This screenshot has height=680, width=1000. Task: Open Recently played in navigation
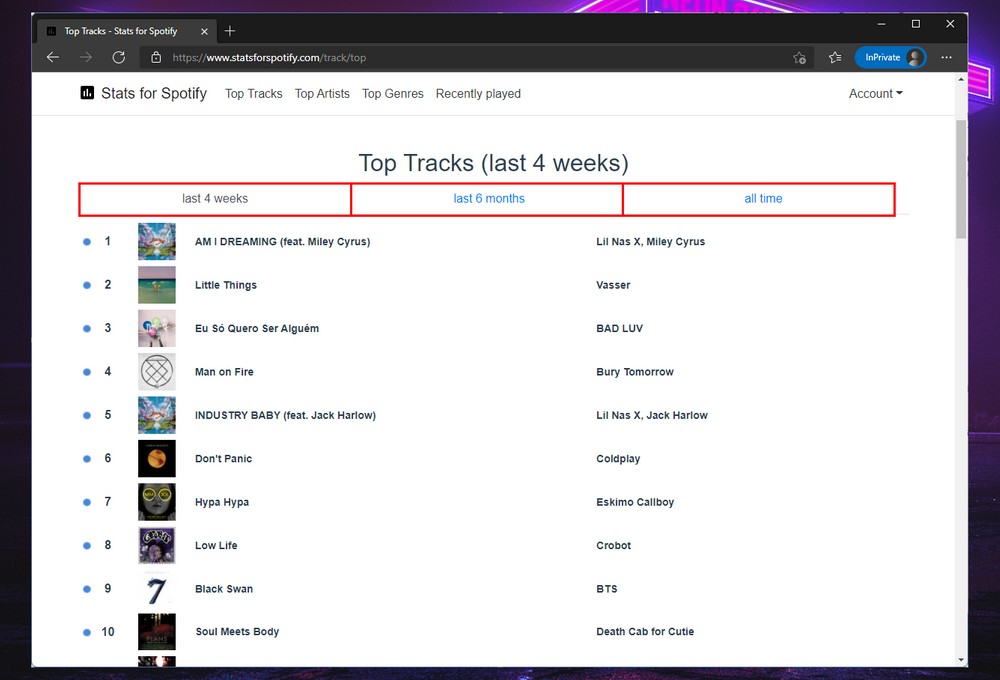coord(478,94)
